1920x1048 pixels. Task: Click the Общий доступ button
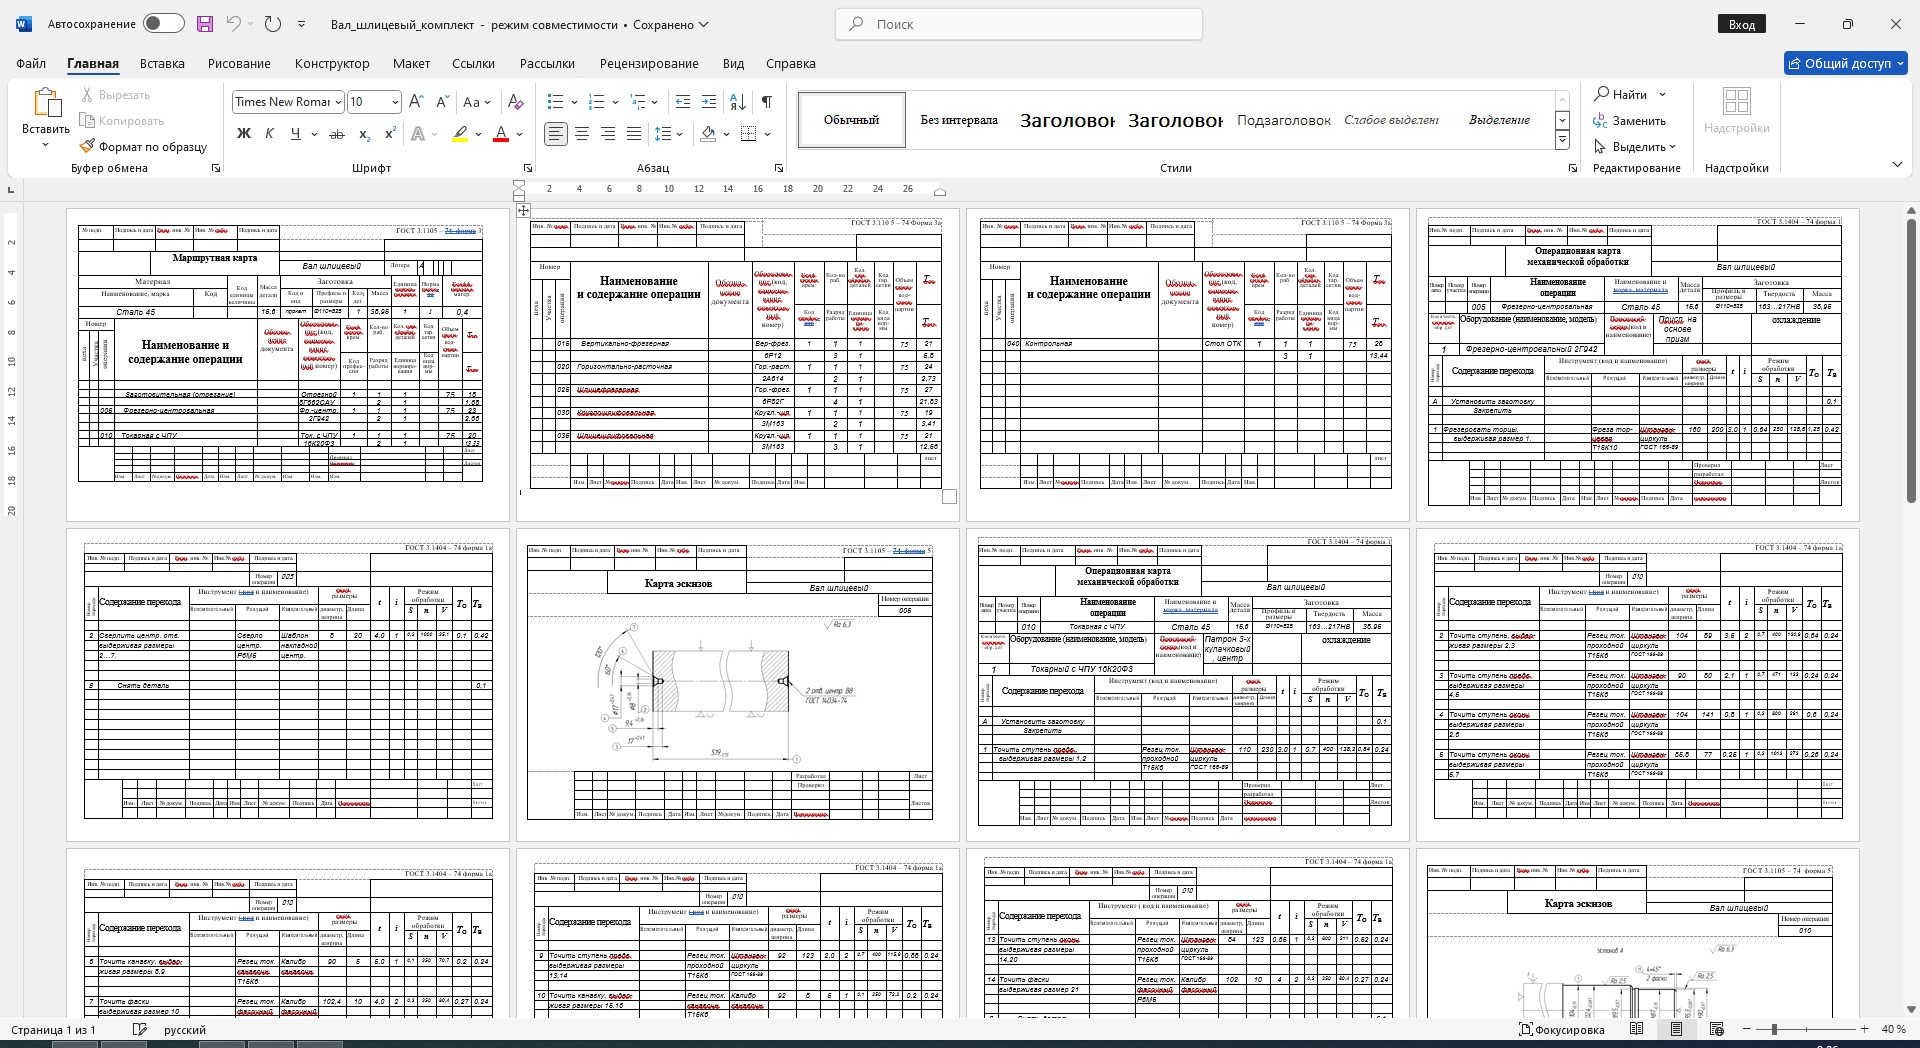[x=1845, y=63]
